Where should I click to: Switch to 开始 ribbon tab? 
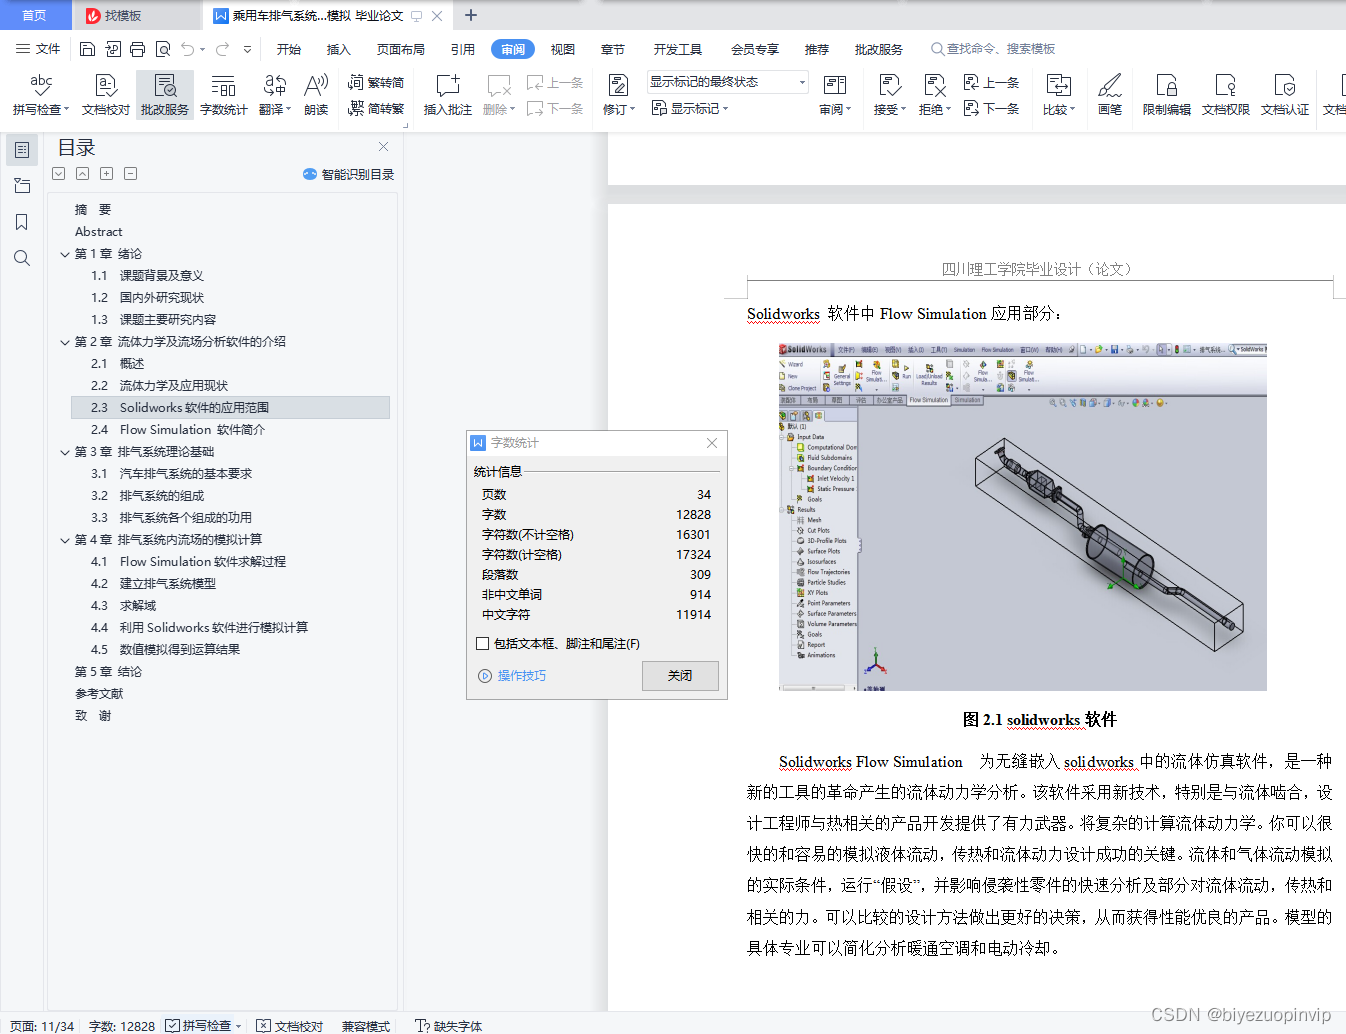point(289,49)
